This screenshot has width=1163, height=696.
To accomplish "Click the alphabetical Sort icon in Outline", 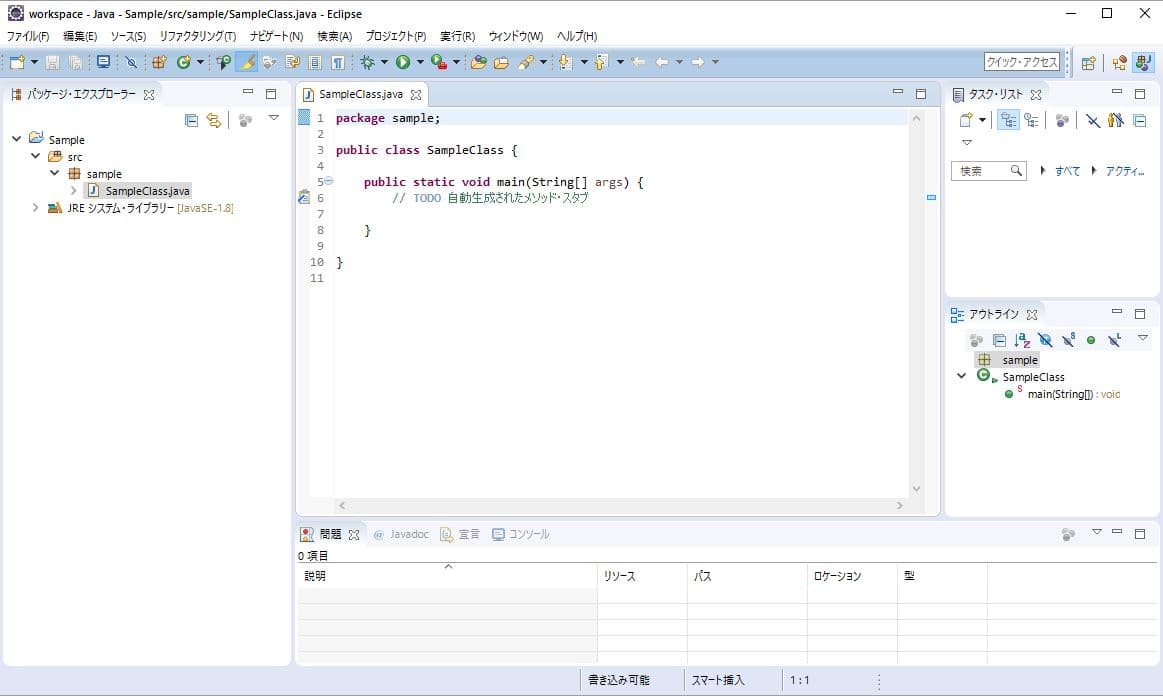I will tap(1021, 340).
